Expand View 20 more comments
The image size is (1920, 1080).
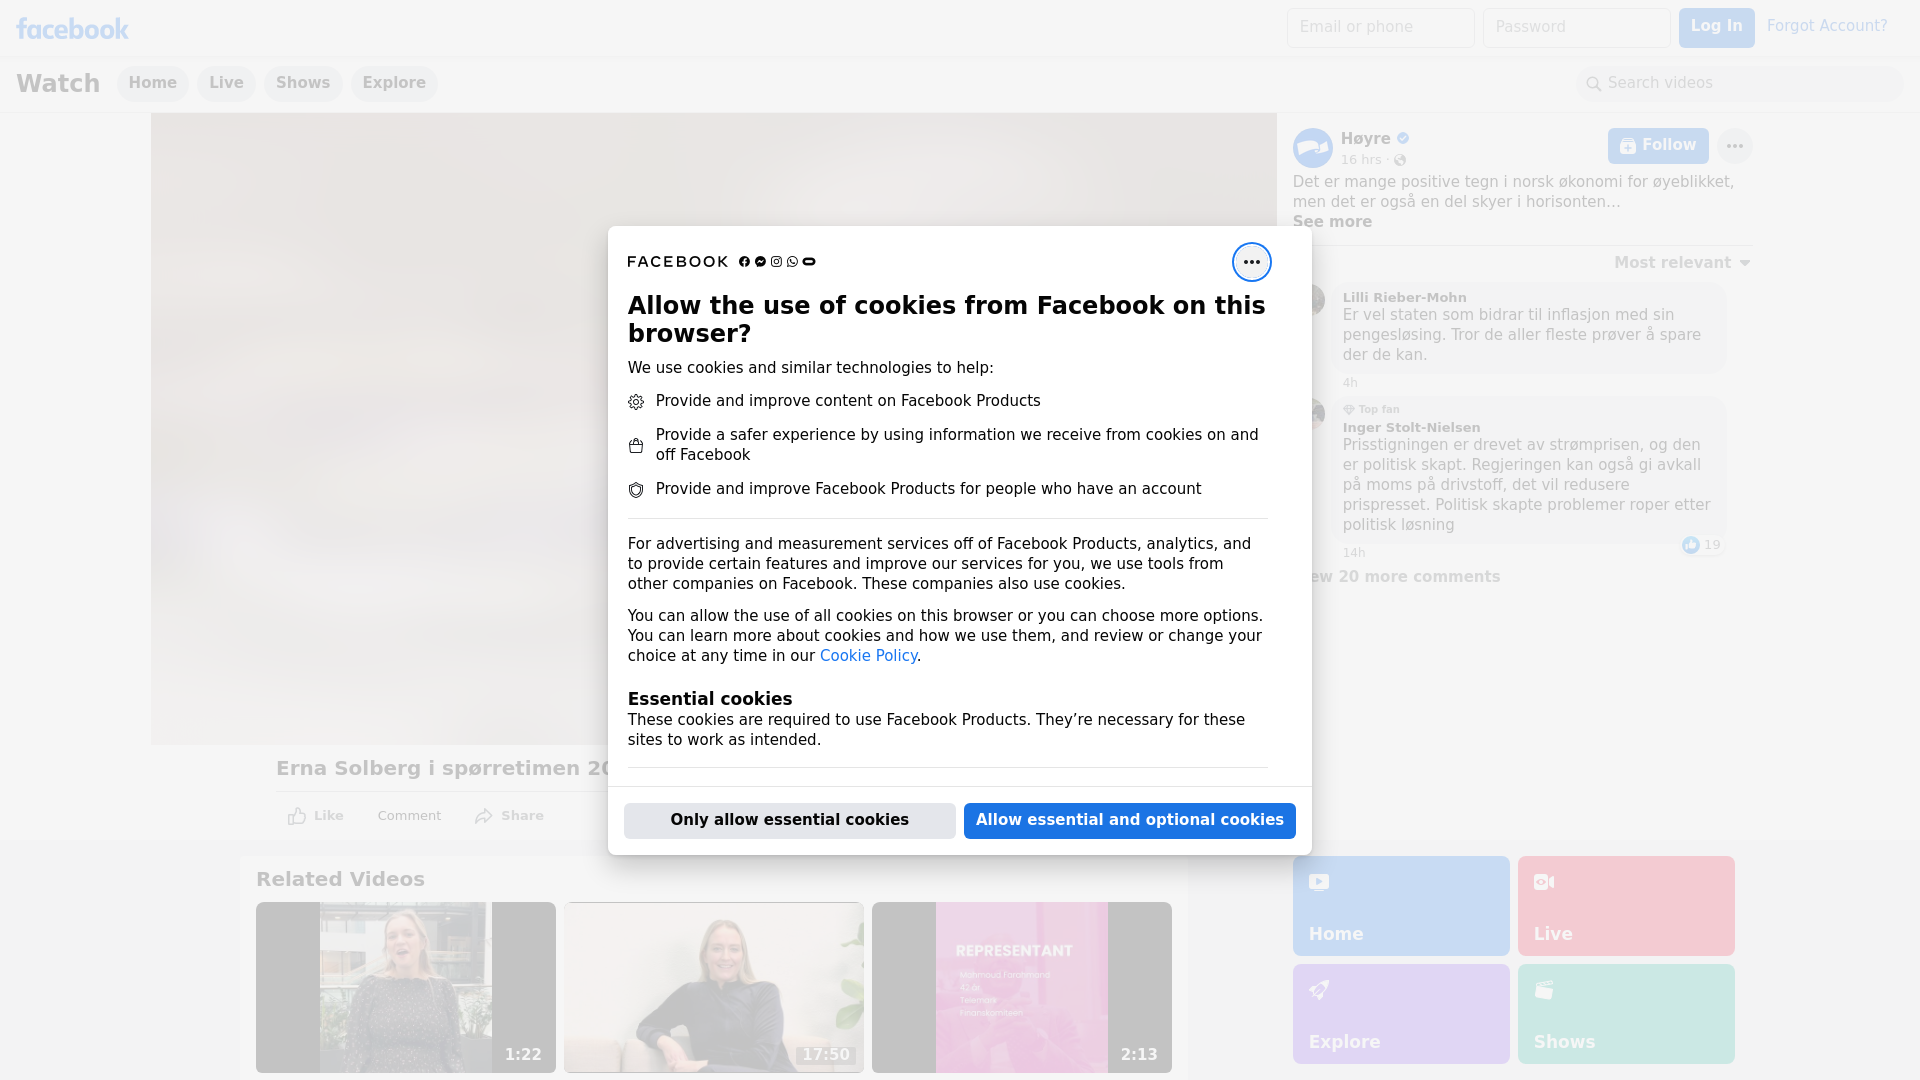tap(1404, 577)
